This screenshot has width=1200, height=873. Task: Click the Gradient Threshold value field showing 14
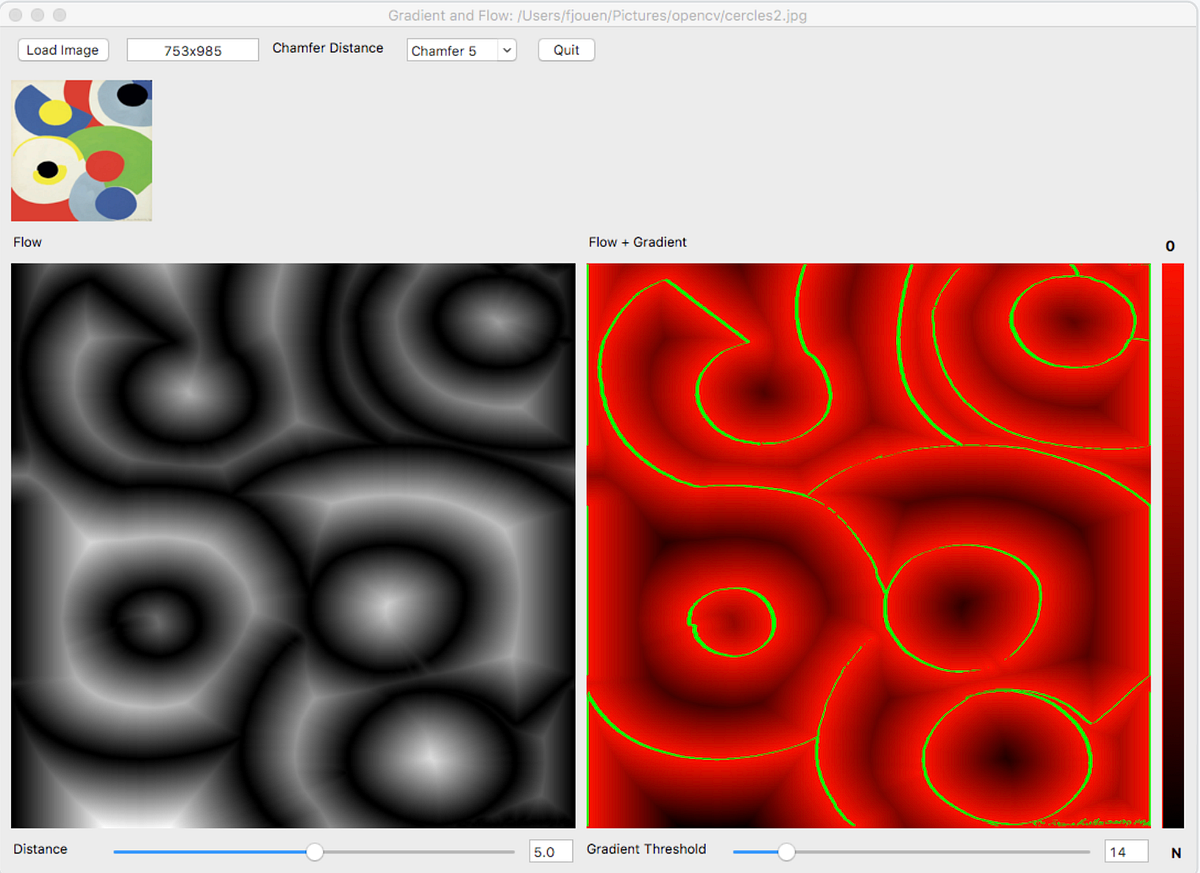pos(1126,851)
